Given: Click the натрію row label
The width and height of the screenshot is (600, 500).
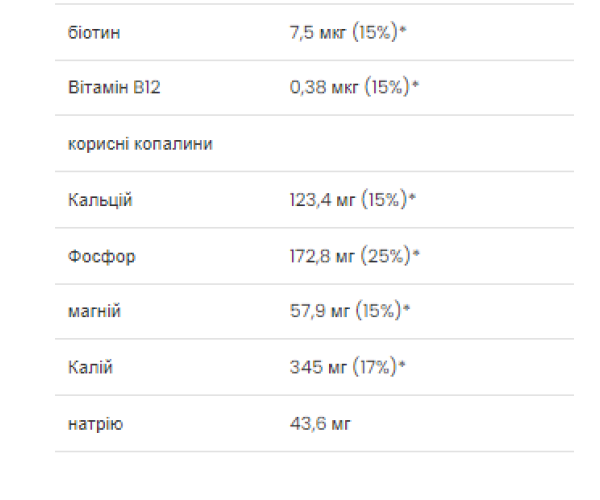Looking at the screenshot, I should click(x=95, y=424).
